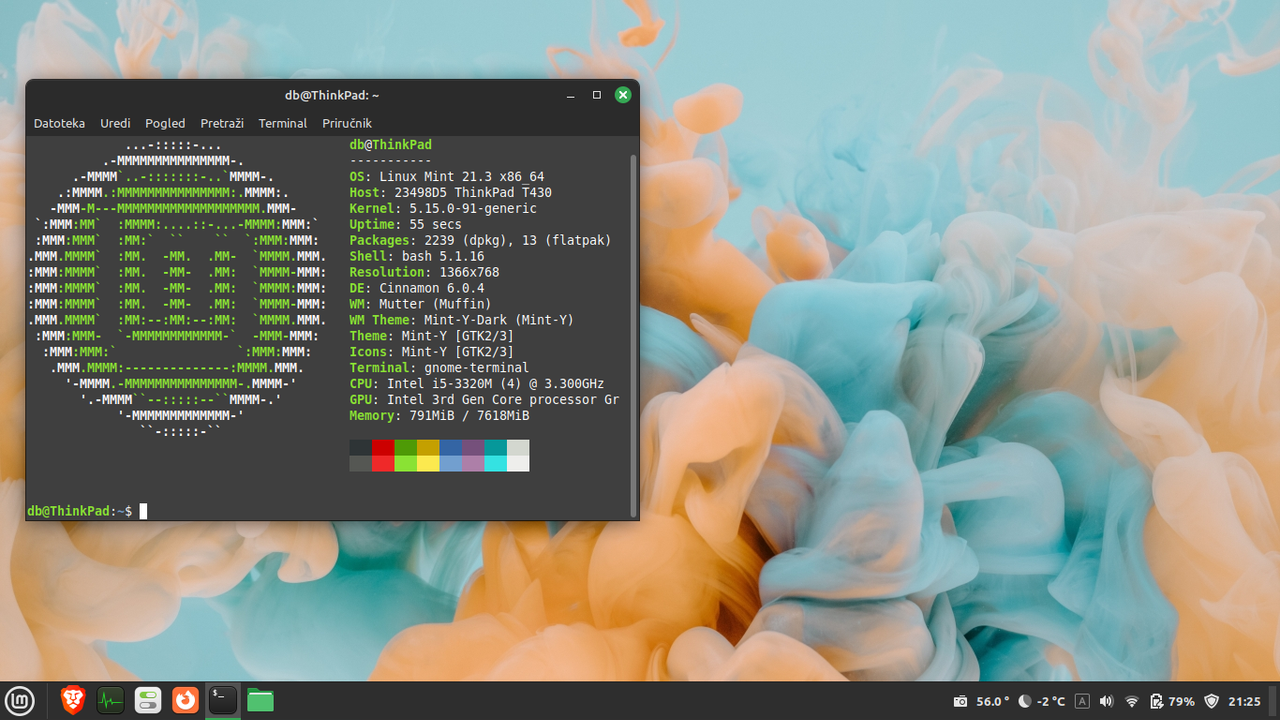Click the bright cyan palette block
This screenshot has width=1280, height=720.
pyautogui.click(x=495, y=464)
